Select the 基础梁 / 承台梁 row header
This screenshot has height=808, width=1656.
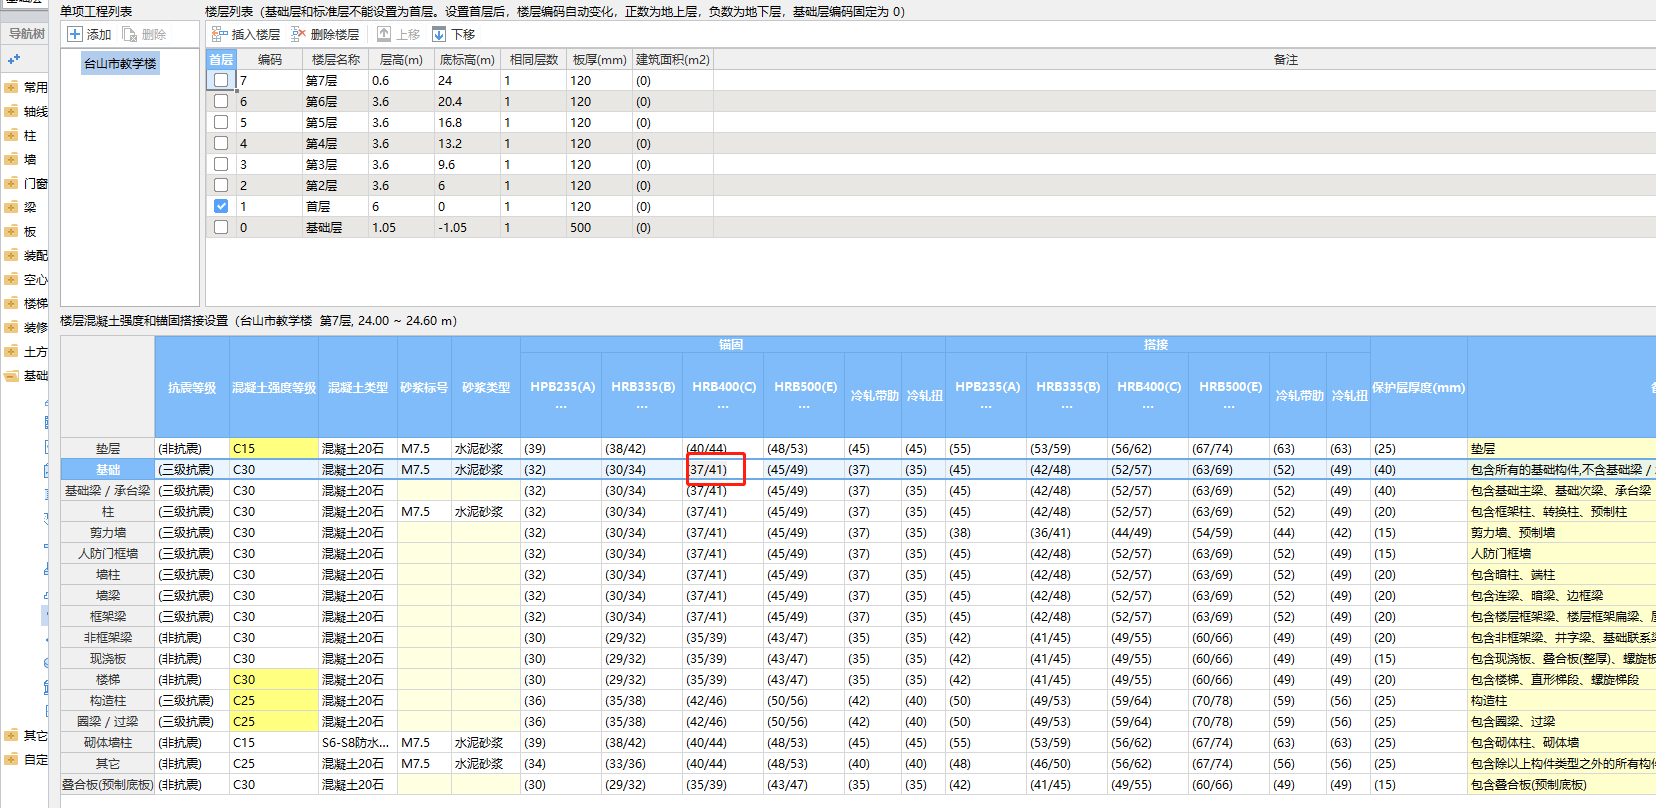click(108, 491)
